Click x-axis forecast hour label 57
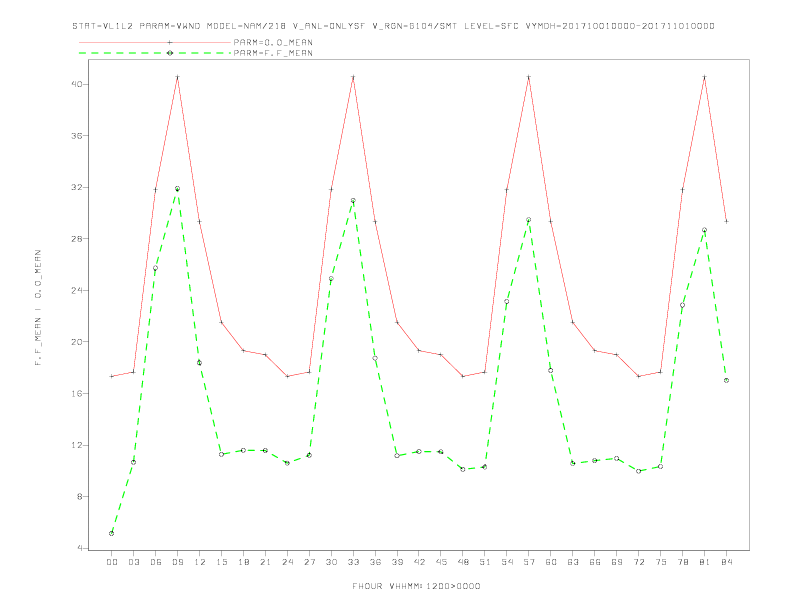792x612 pixels. point(529,562)
